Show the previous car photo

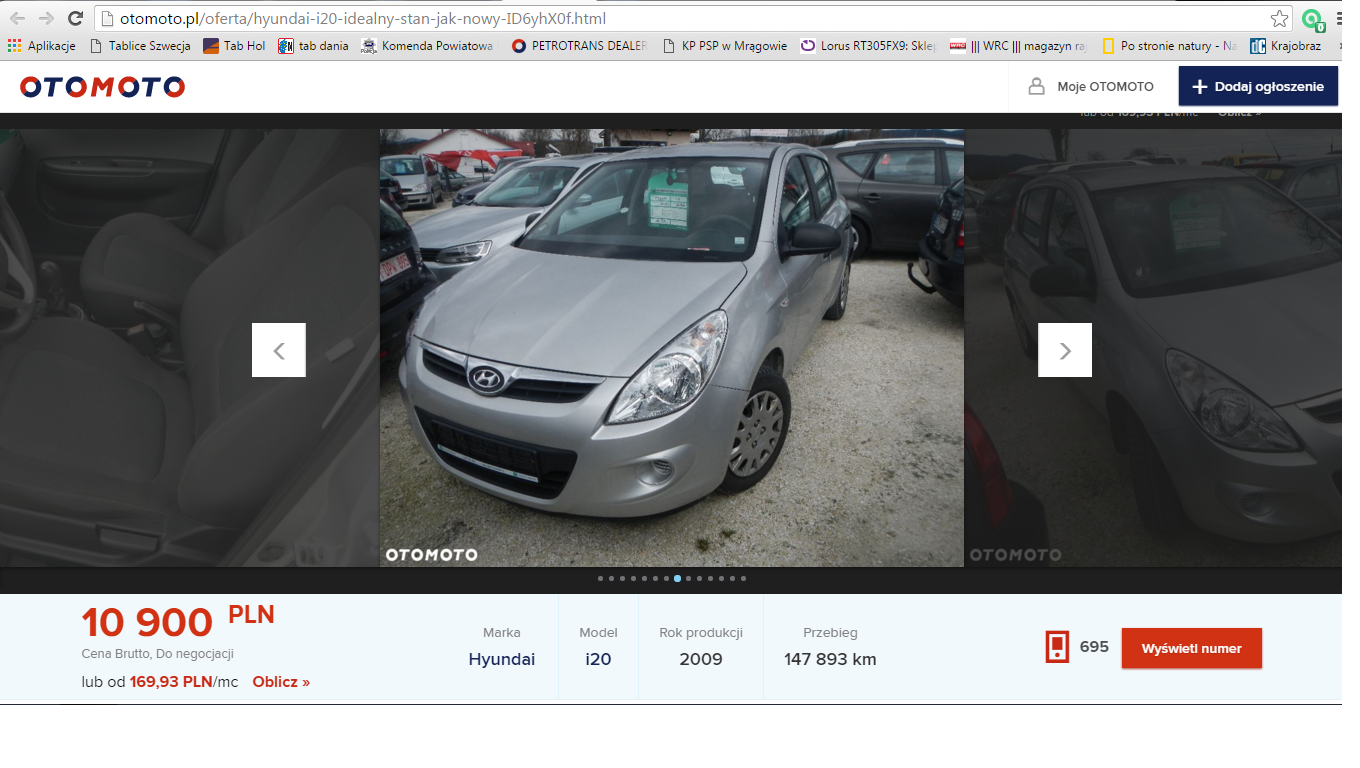279,350
